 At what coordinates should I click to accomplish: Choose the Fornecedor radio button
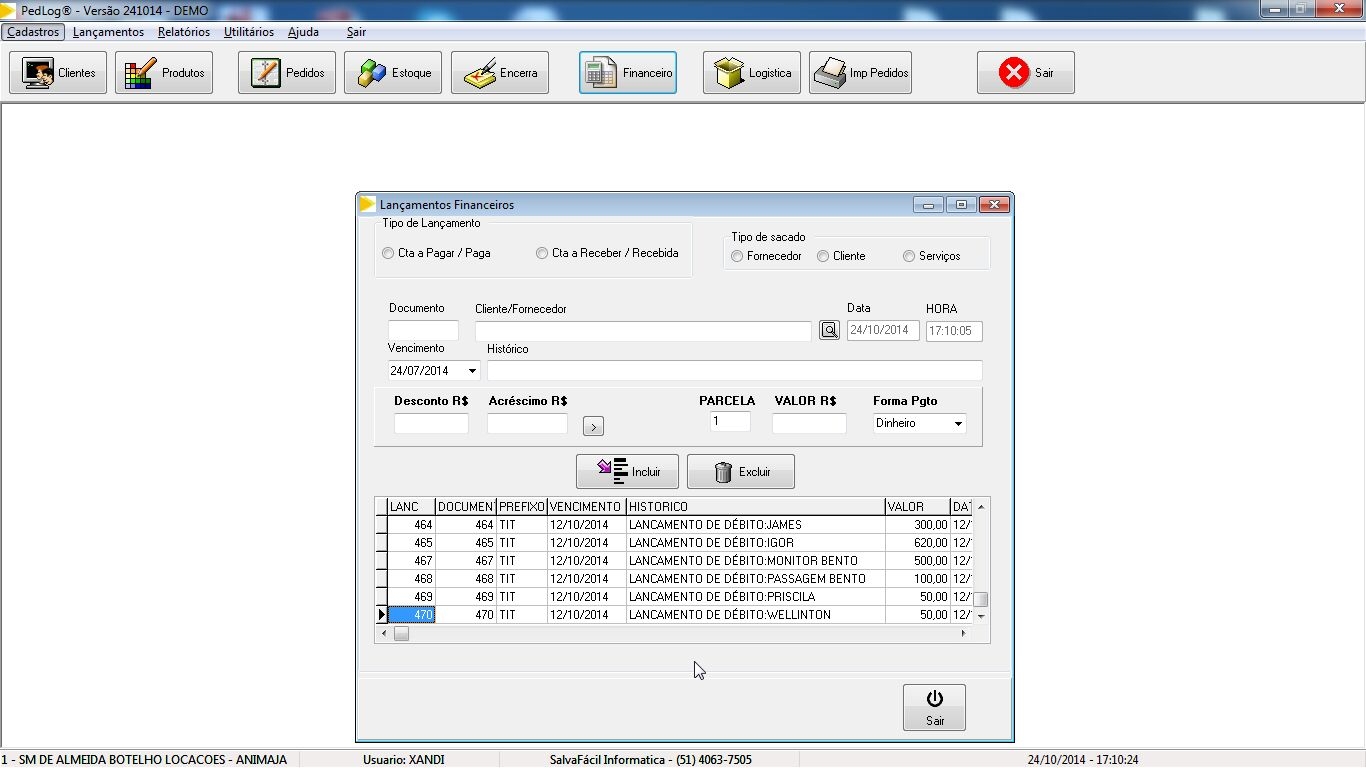737,257
